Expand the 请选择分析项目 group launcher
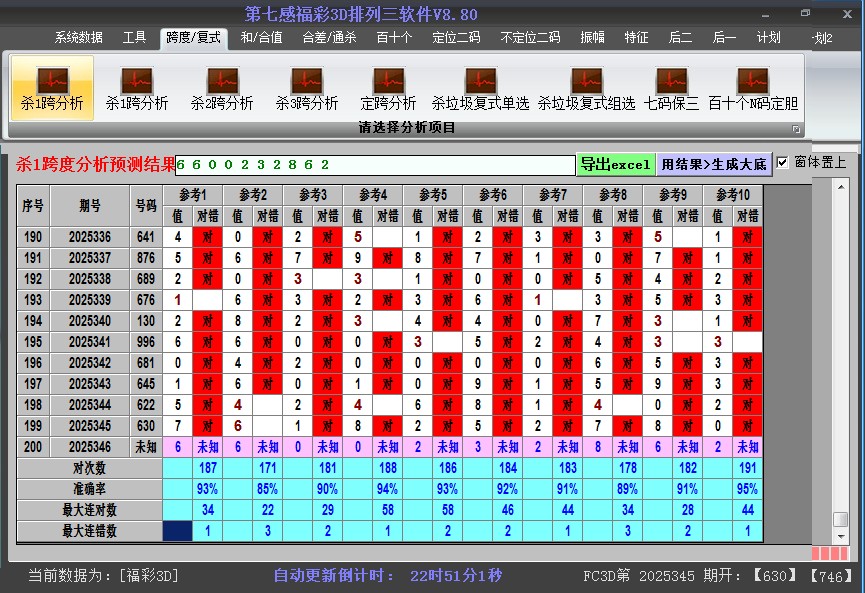Viewport: 865px width, 593px height. 797,129
